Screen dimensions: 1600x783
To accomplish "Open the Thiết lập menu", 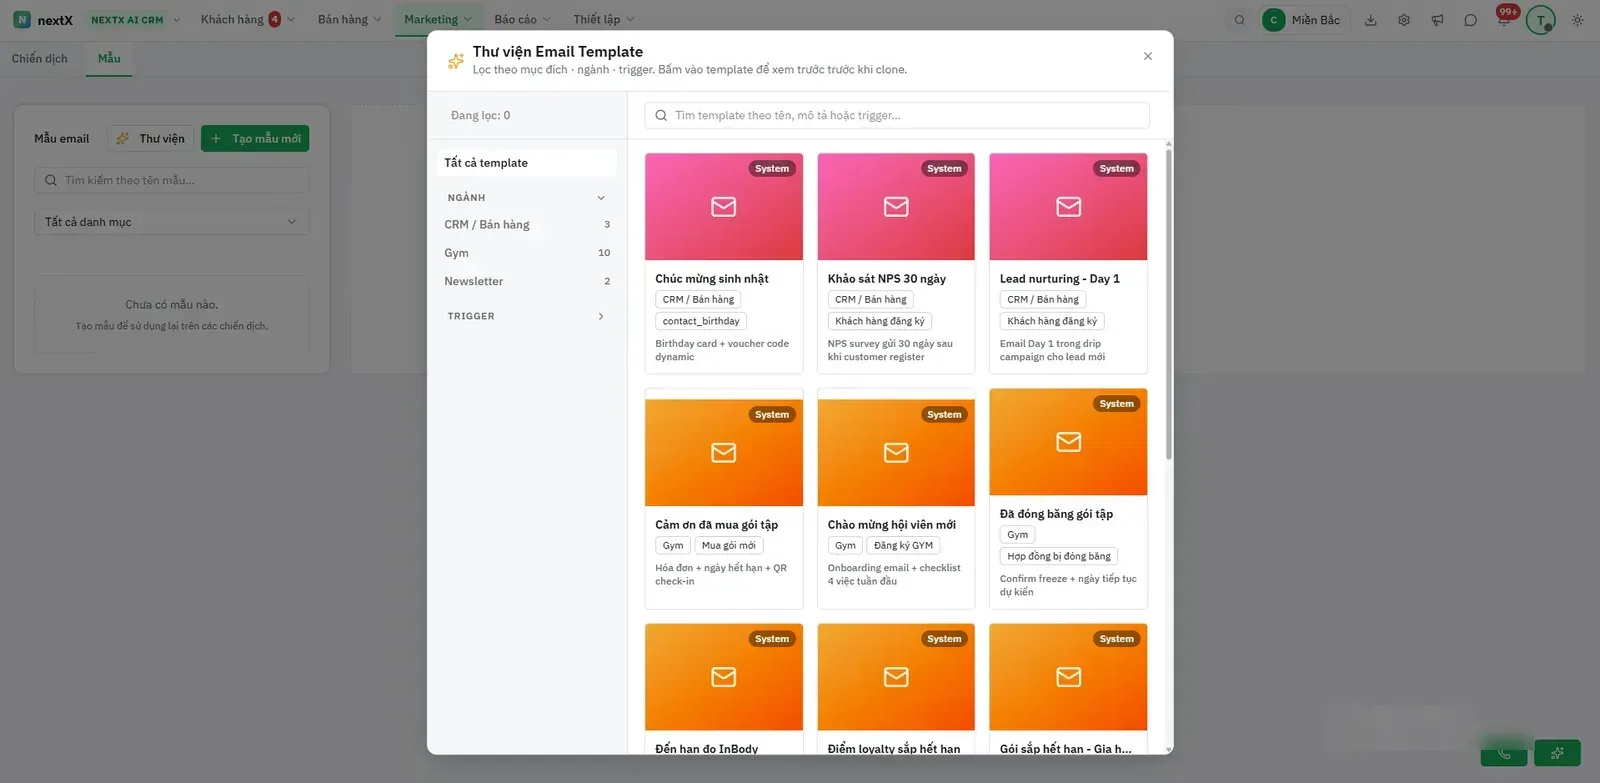I will pyautogui.click(x=603, y=20).
